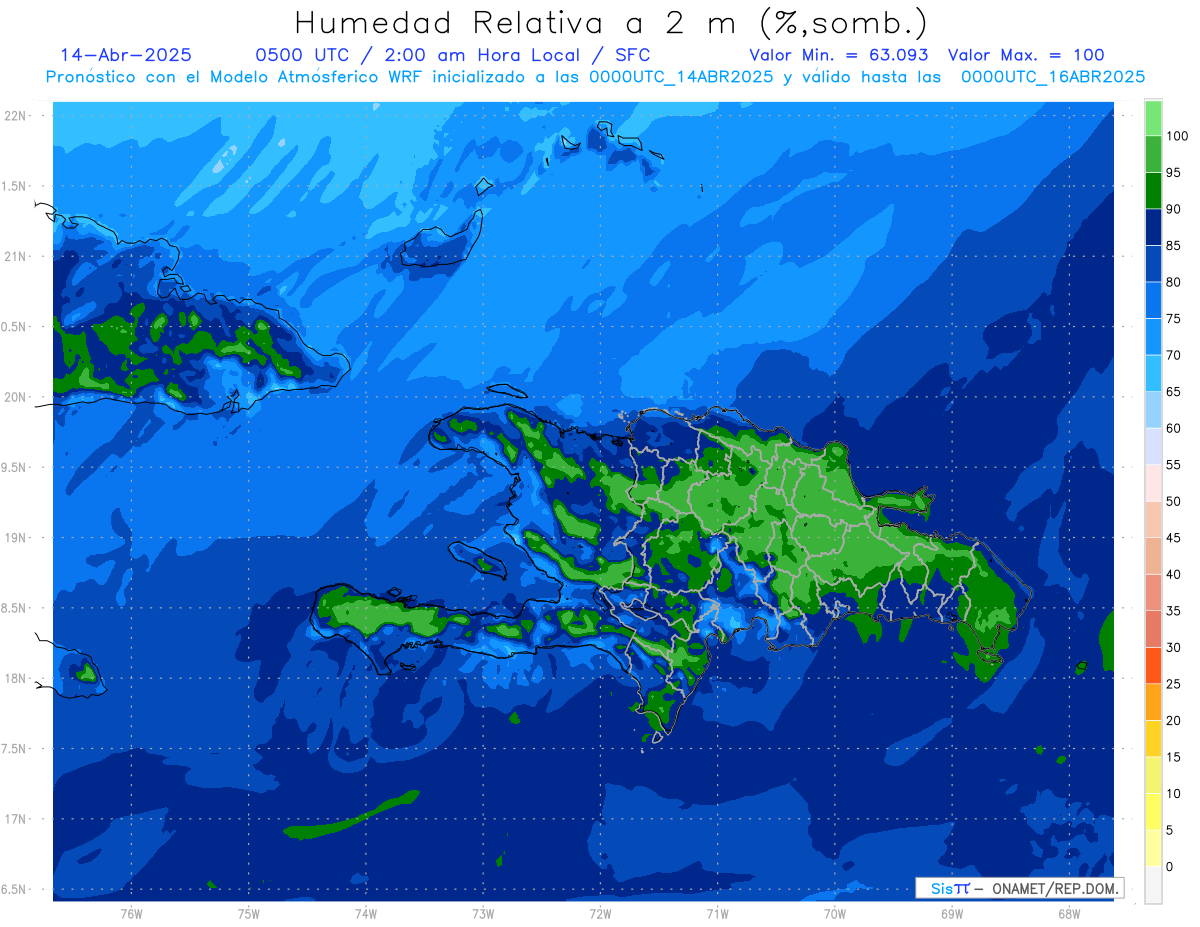Click the "30" value on the color legend
This screenshot has height=927, width=1200.
click(x=1173, y=647)
